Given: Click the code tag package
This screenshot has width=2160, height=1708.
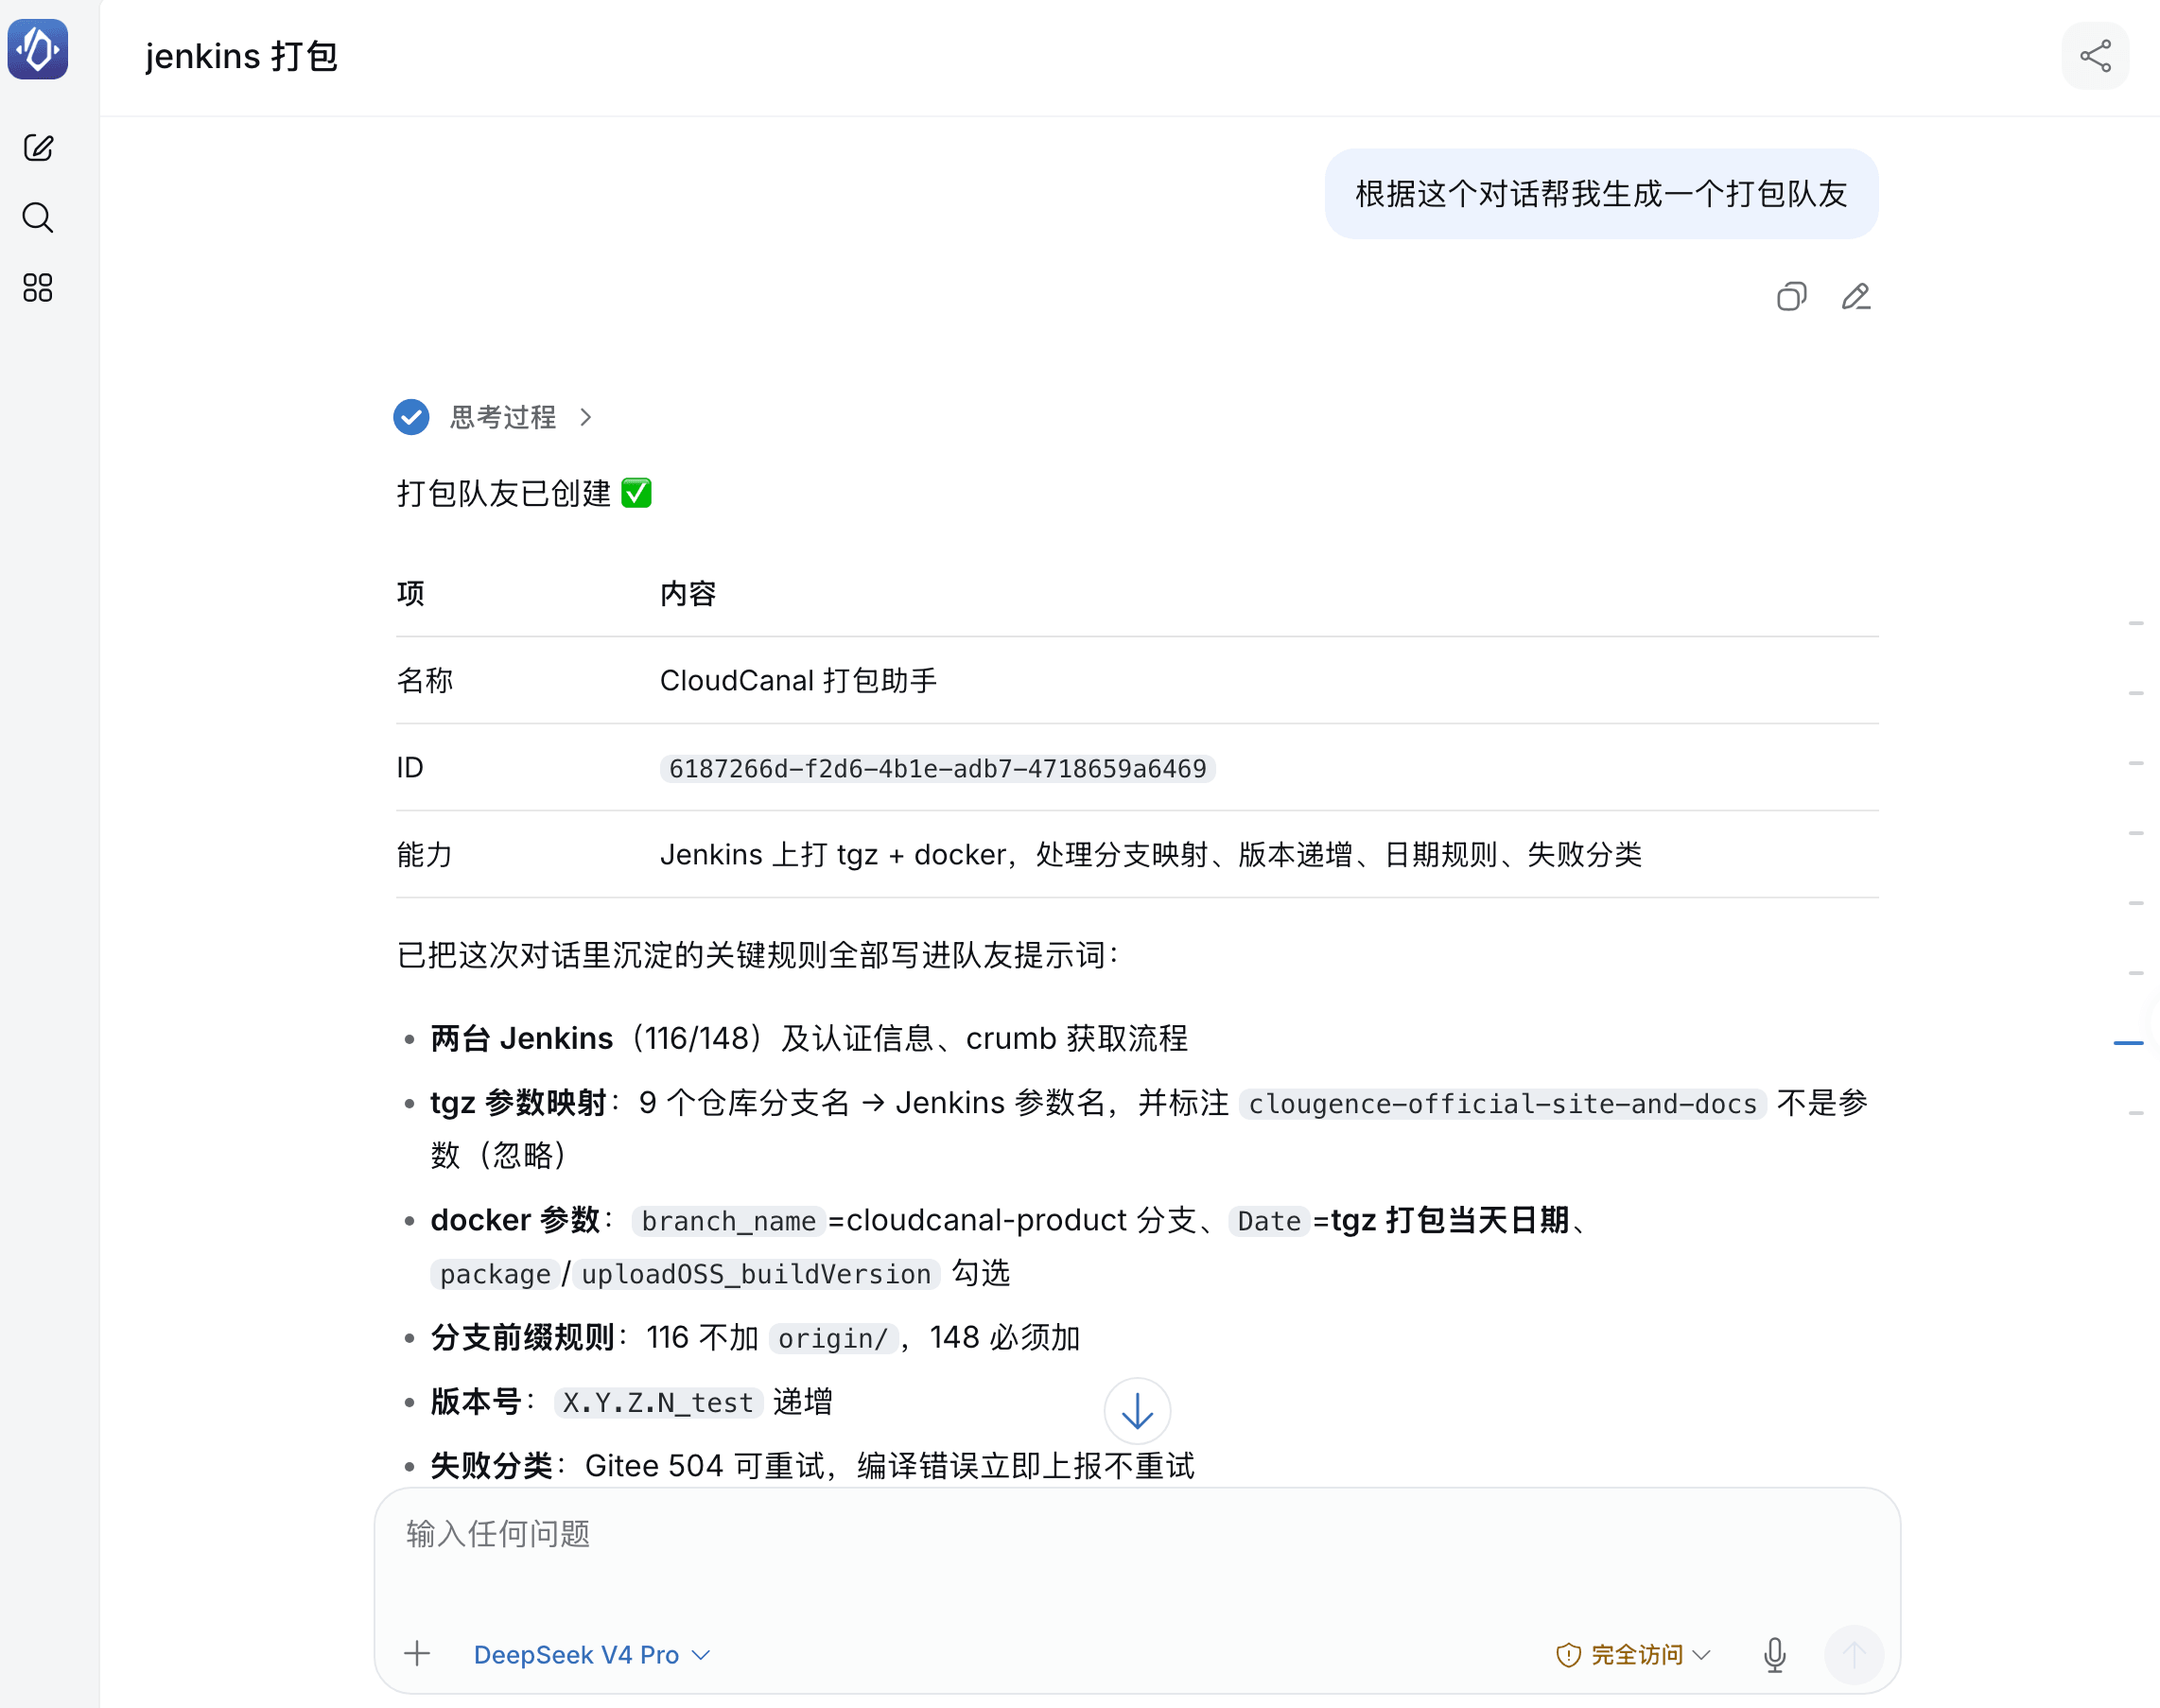Looking at the screenshot, I should point(495,1274).
